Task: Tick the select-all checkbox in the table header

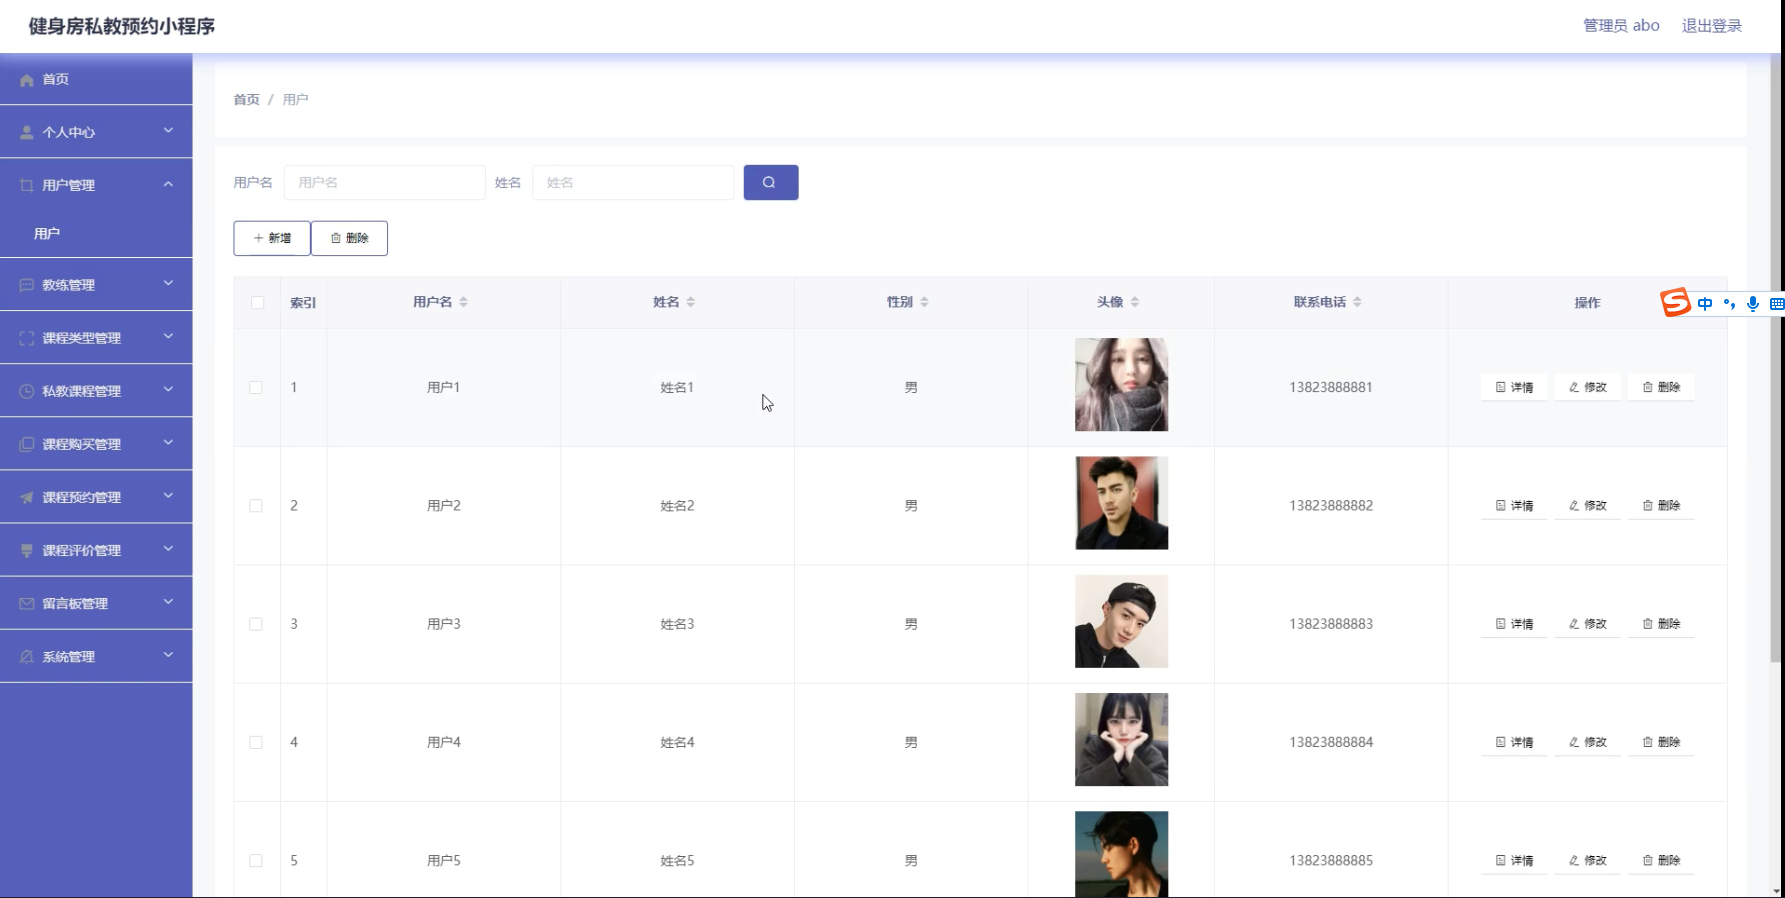Action: [257, 303]
